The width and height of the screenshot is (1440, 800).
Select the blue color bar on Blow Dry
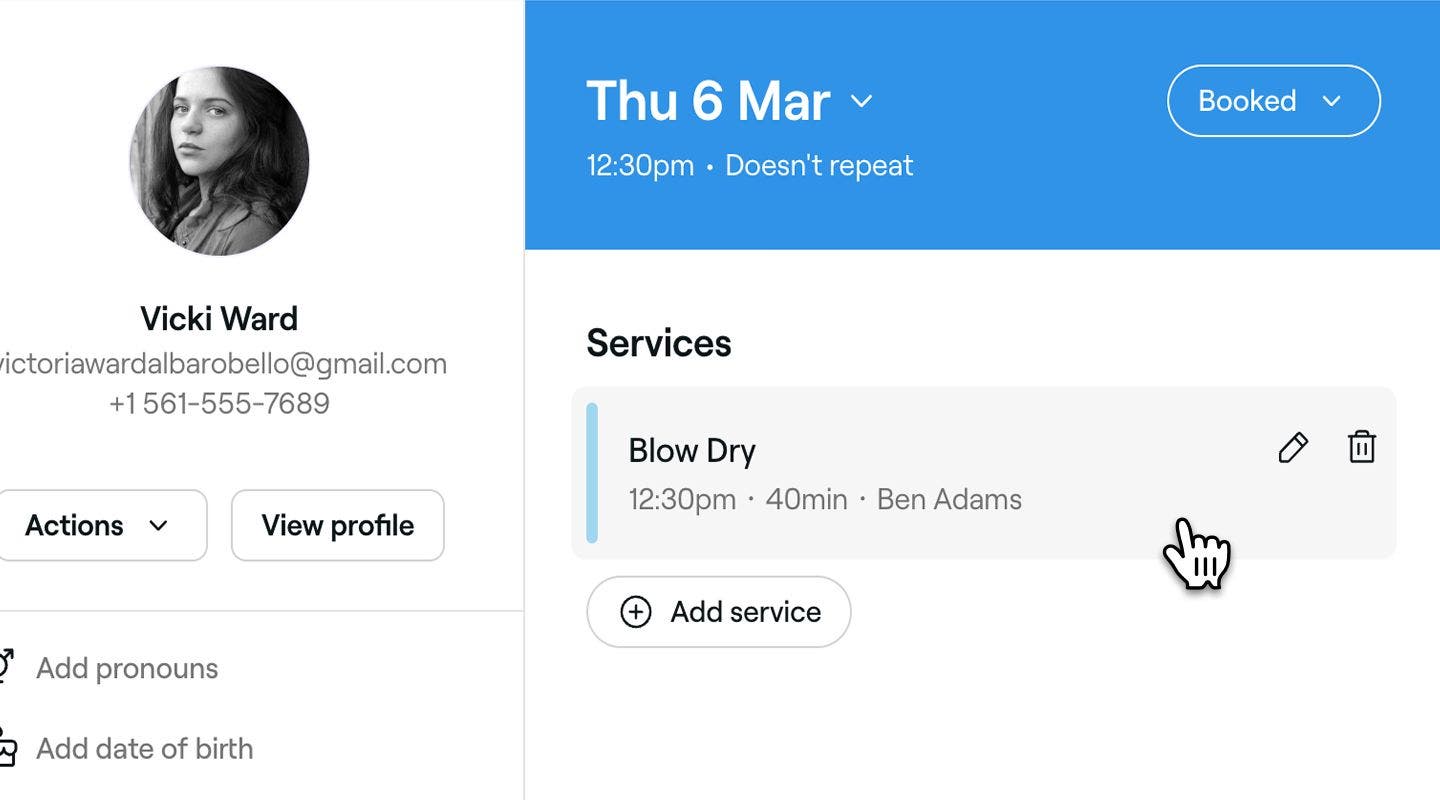592,473
